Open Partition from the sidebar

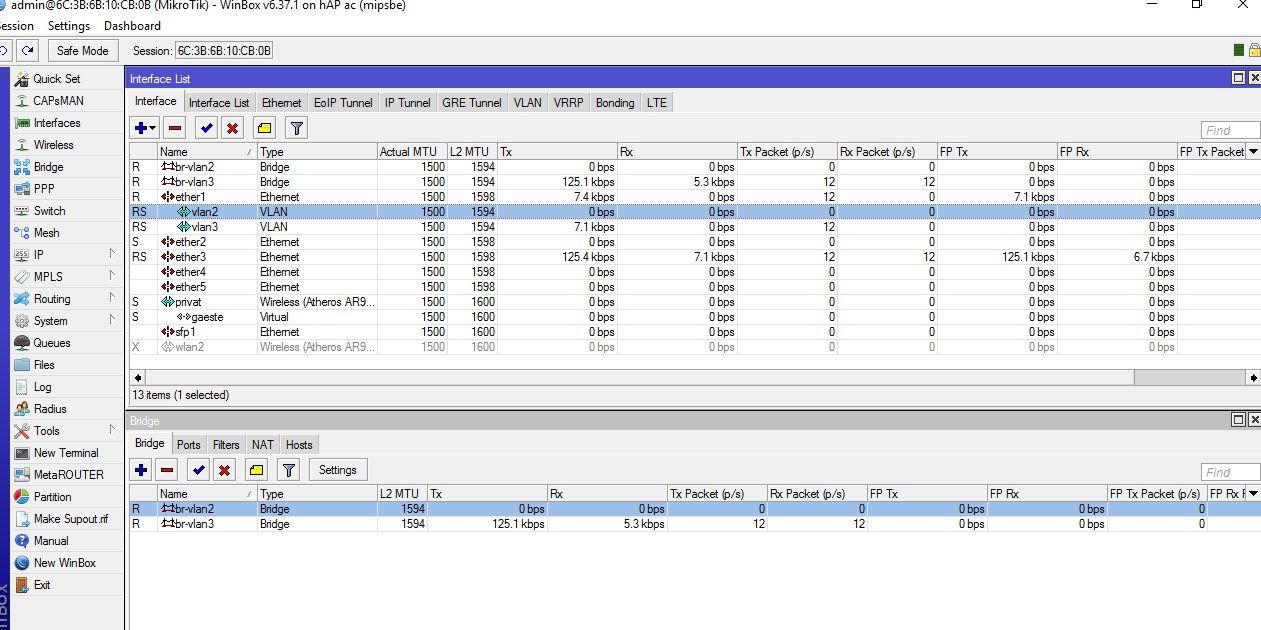[x=52, y=497]
